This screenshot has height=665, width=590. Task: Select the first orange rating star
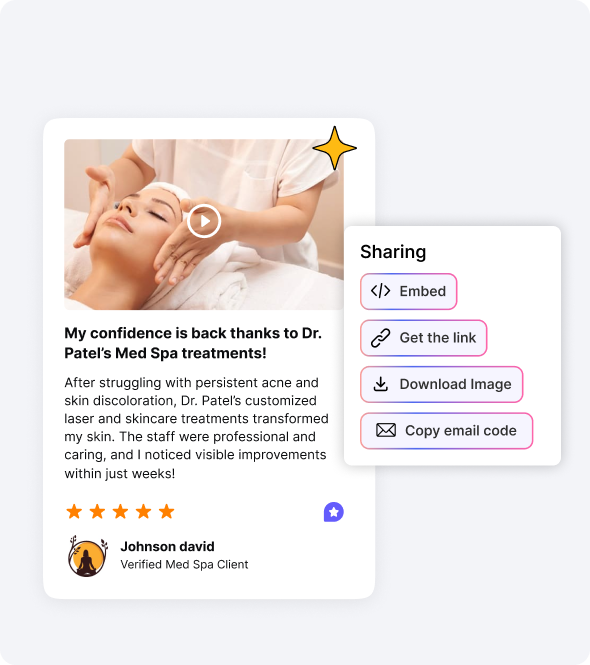pos(74,511)
